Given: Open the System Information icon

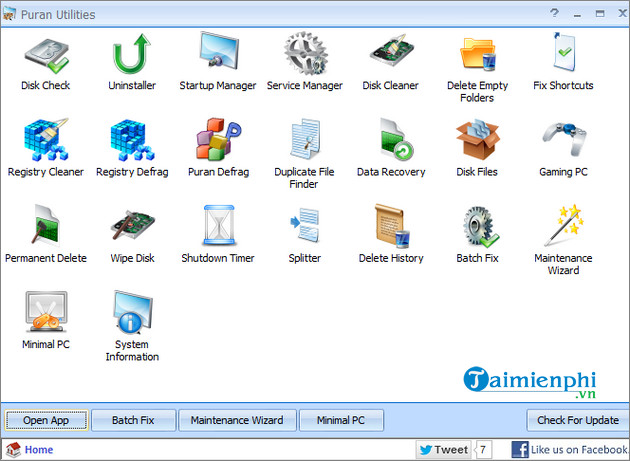Looking at the screenshot, I should [x=132, y=312].
